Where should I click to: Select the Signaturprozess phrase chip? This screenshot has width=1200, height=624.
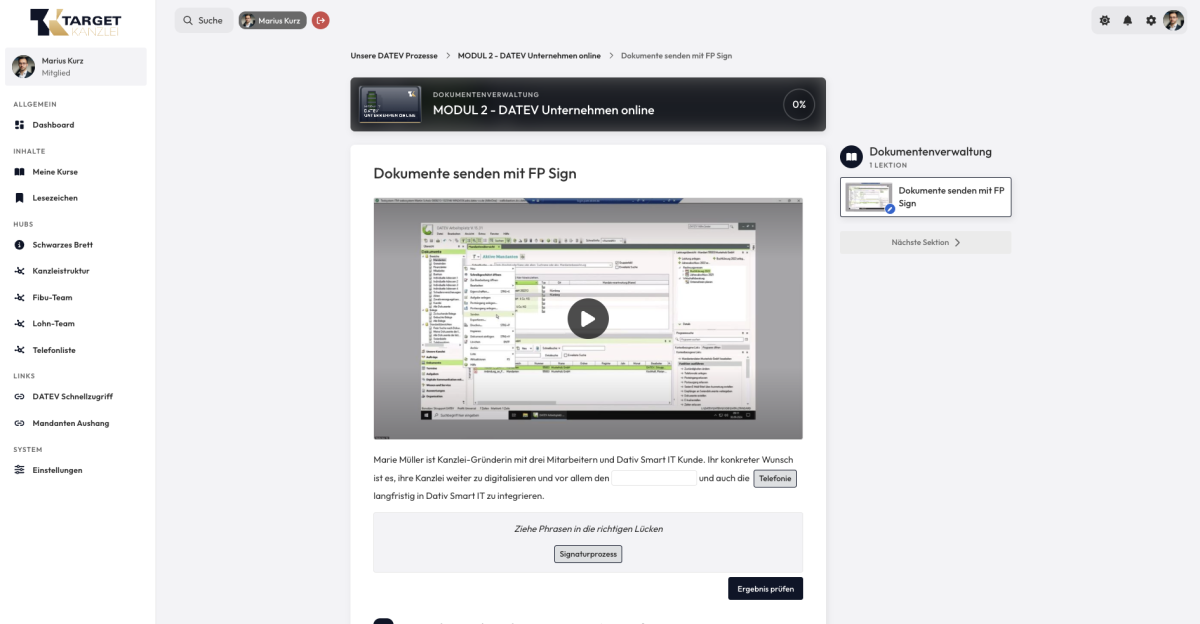pos(588,554)
